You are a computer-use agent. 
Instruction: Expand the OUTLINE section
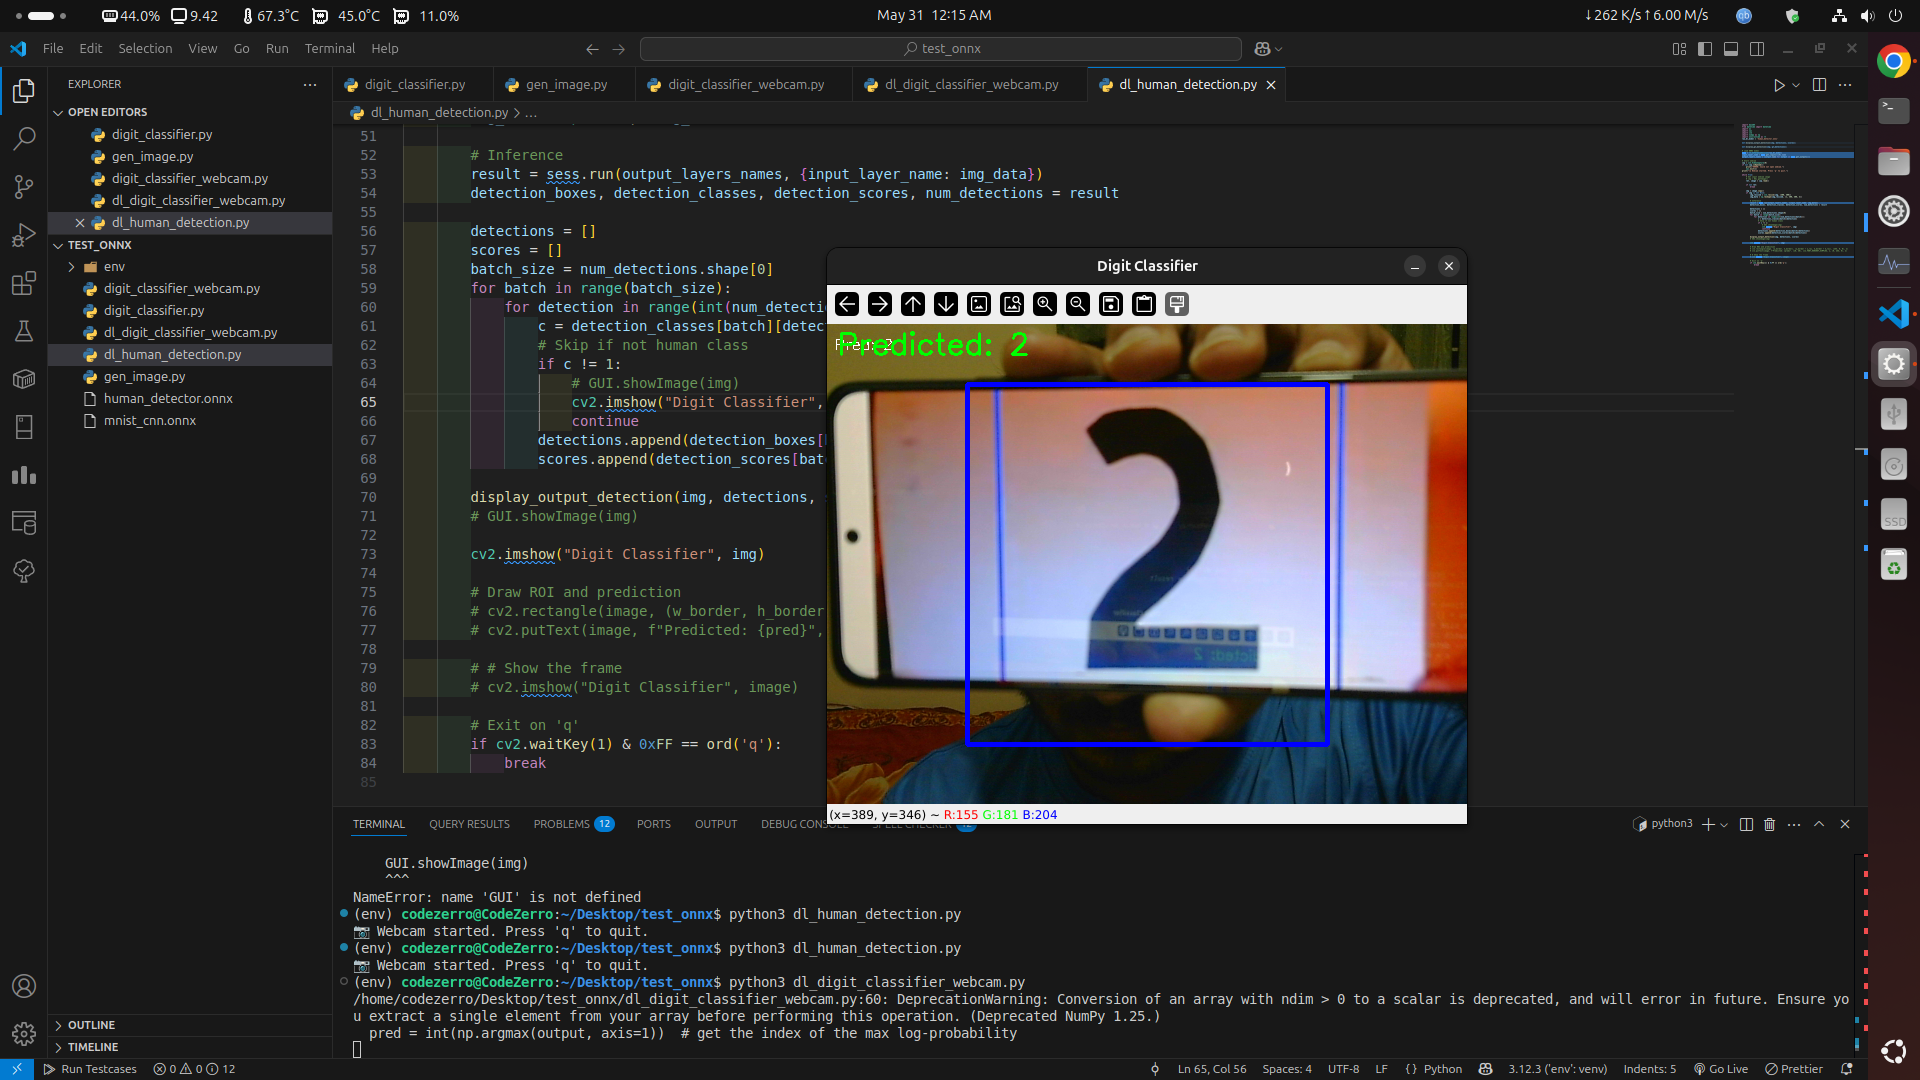91,1025
